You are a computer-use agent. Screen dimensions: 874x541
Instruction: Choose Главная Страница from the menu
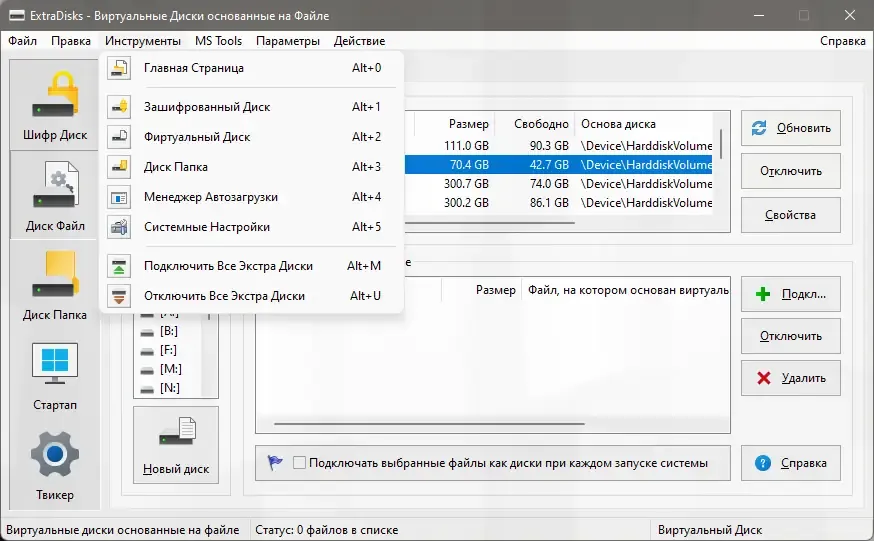251,68
